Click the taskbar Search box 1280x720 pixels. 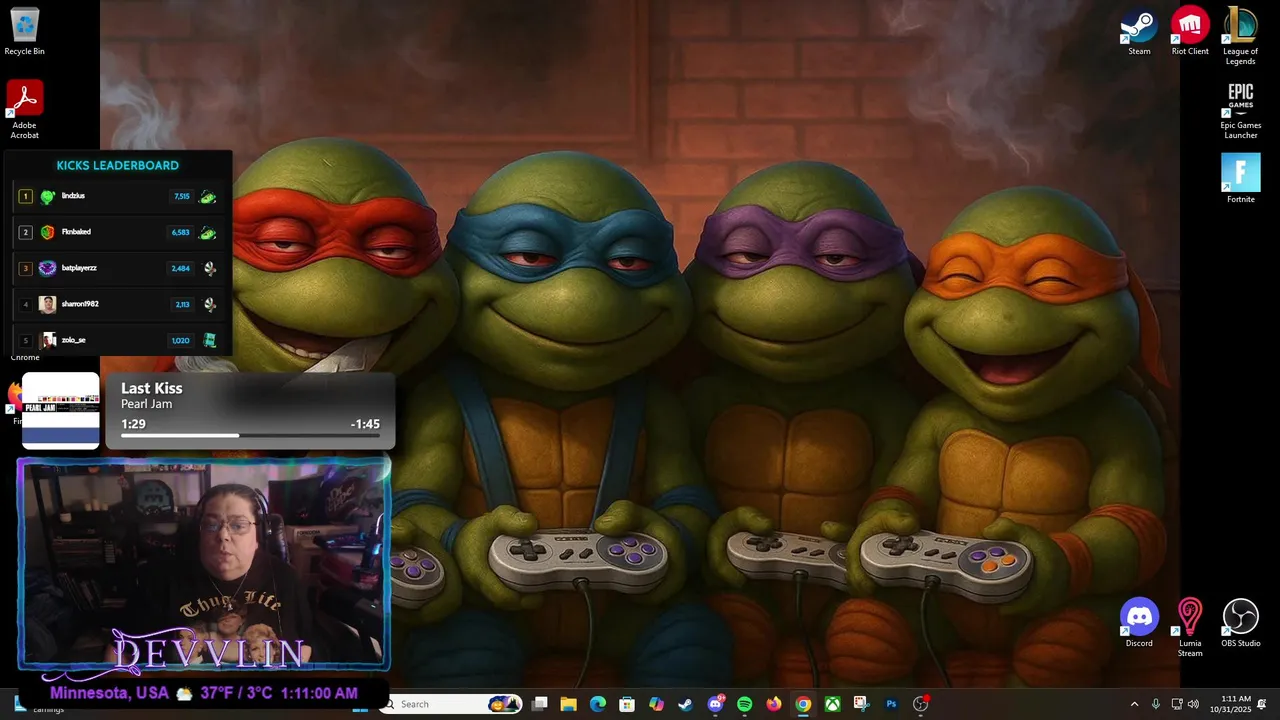point(452,704)
